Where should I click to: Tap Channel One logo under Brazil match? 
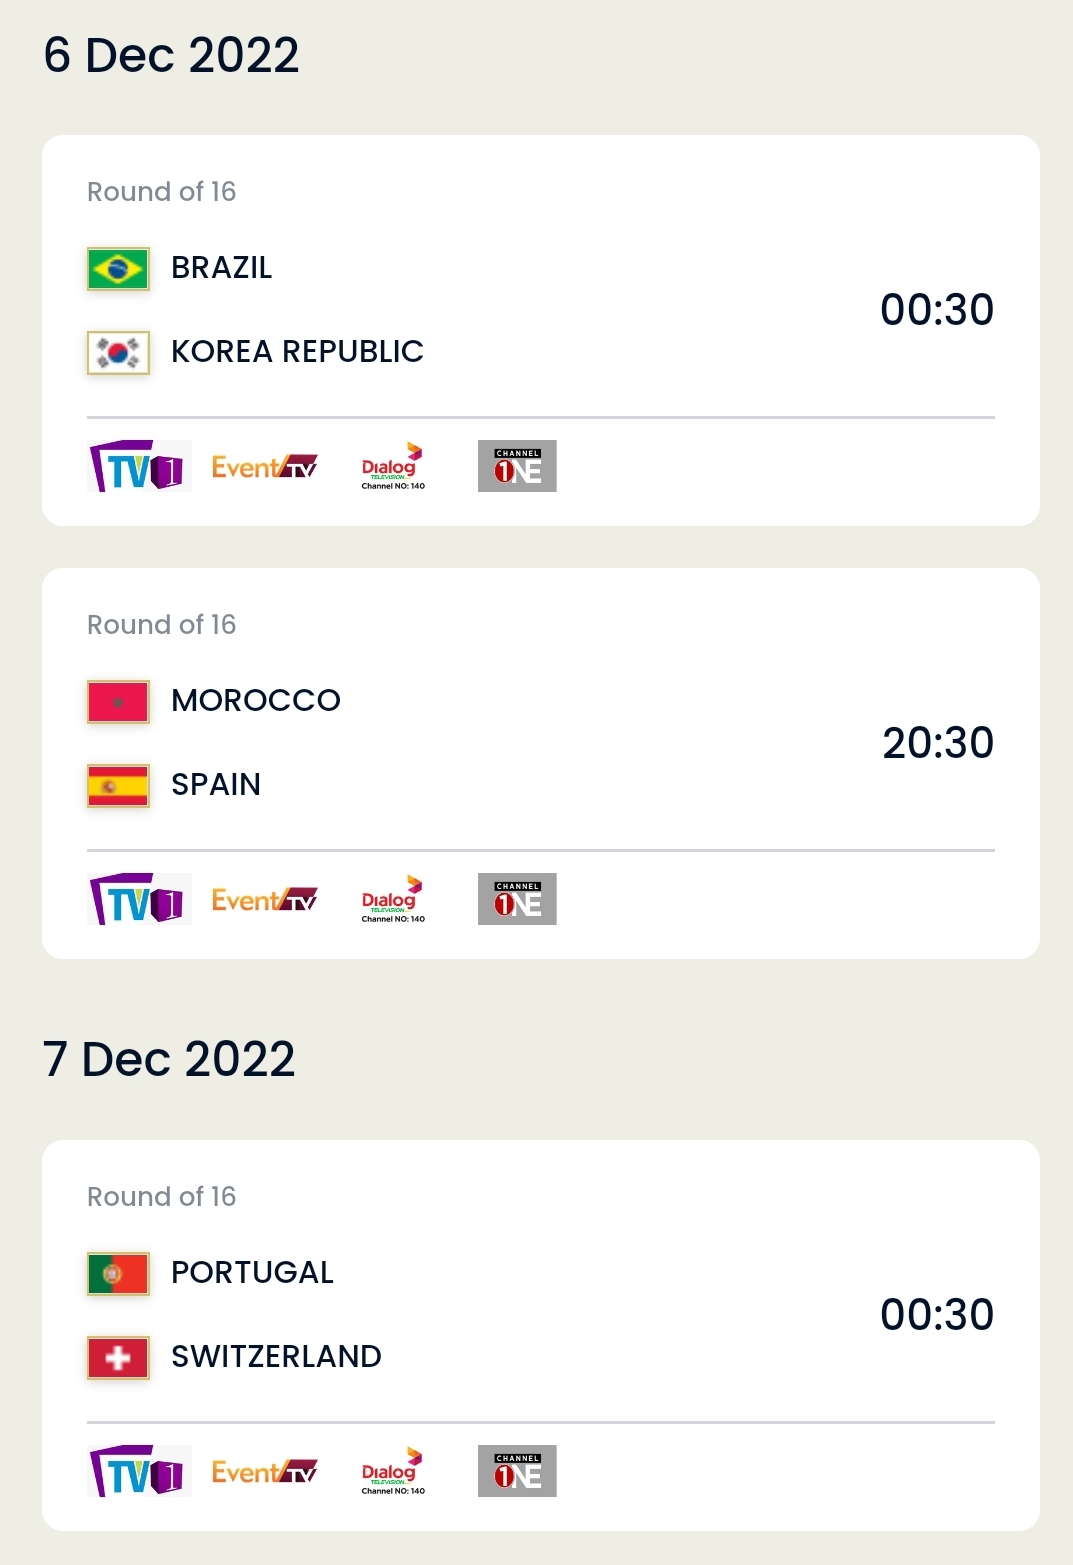click(x=517, y=466)
